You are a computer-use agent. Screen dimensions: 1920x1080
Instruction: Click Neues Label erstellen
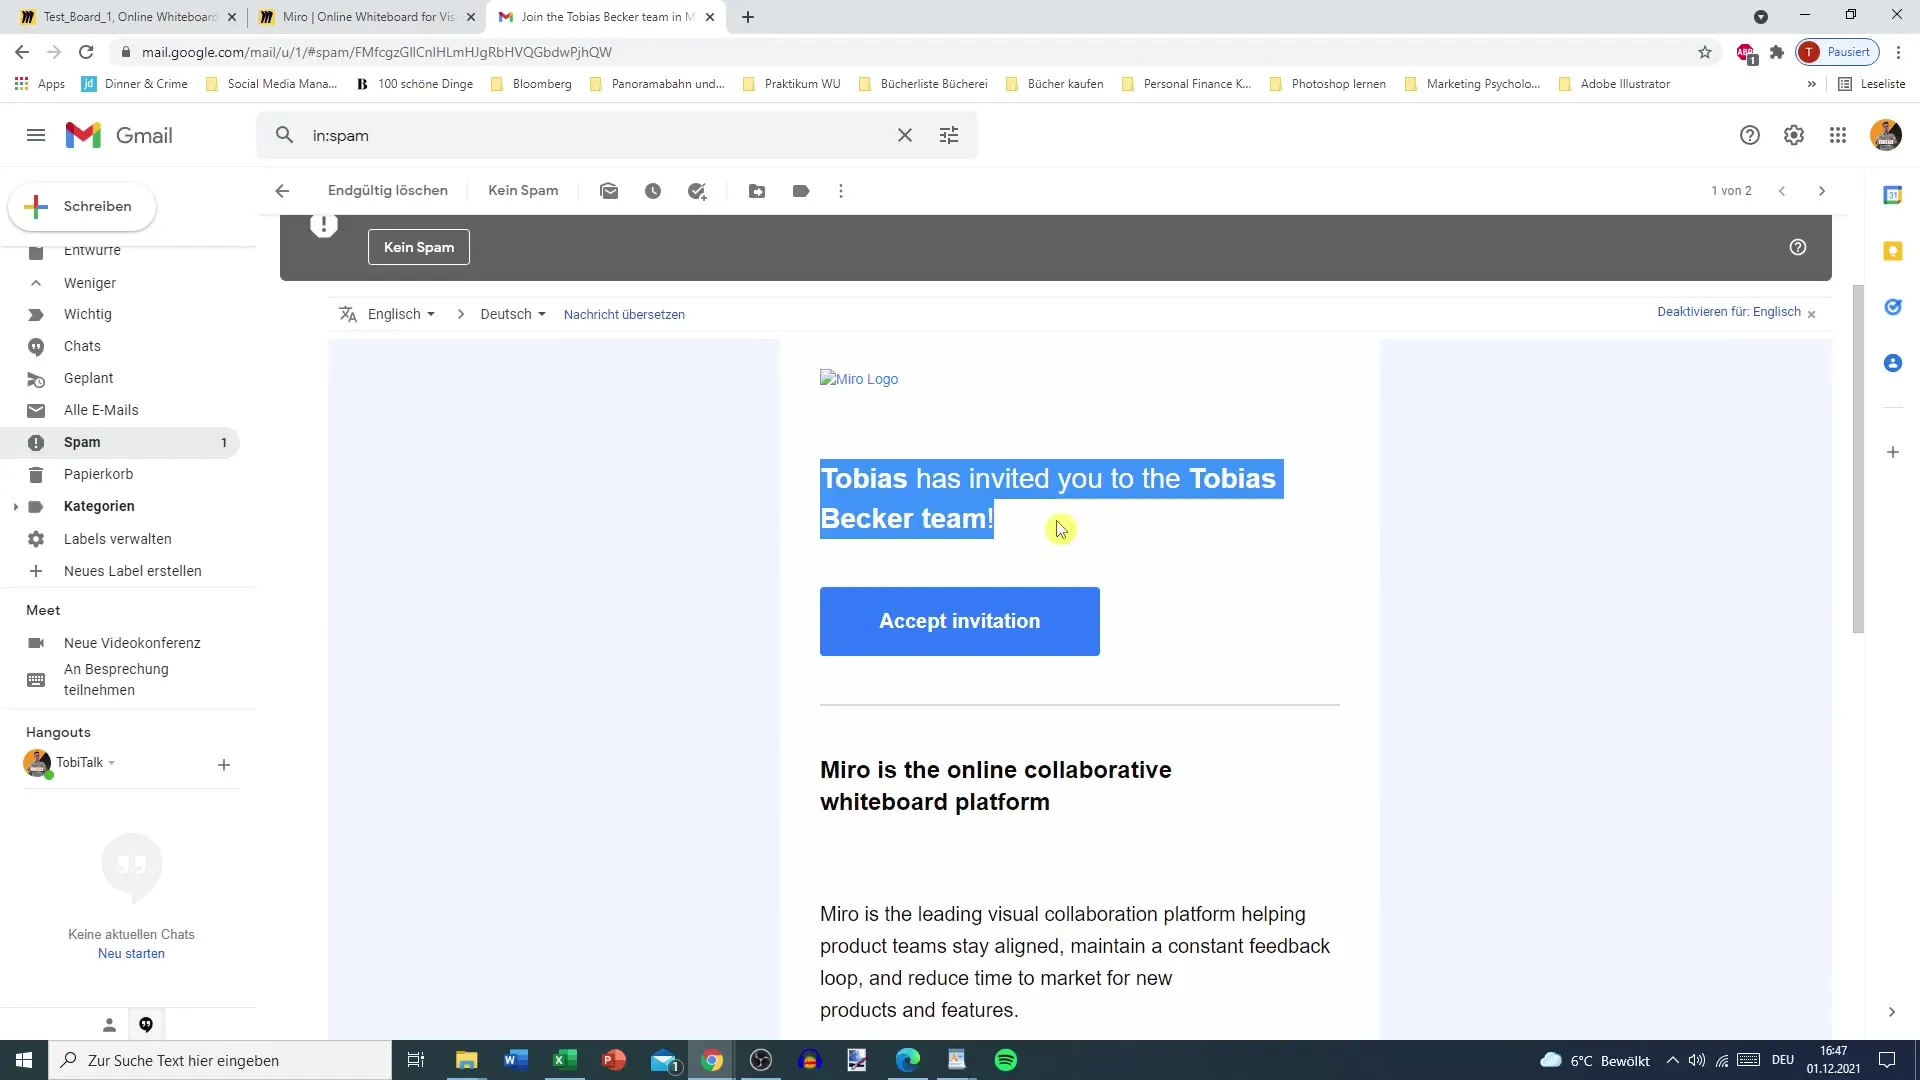coord(132,571)
